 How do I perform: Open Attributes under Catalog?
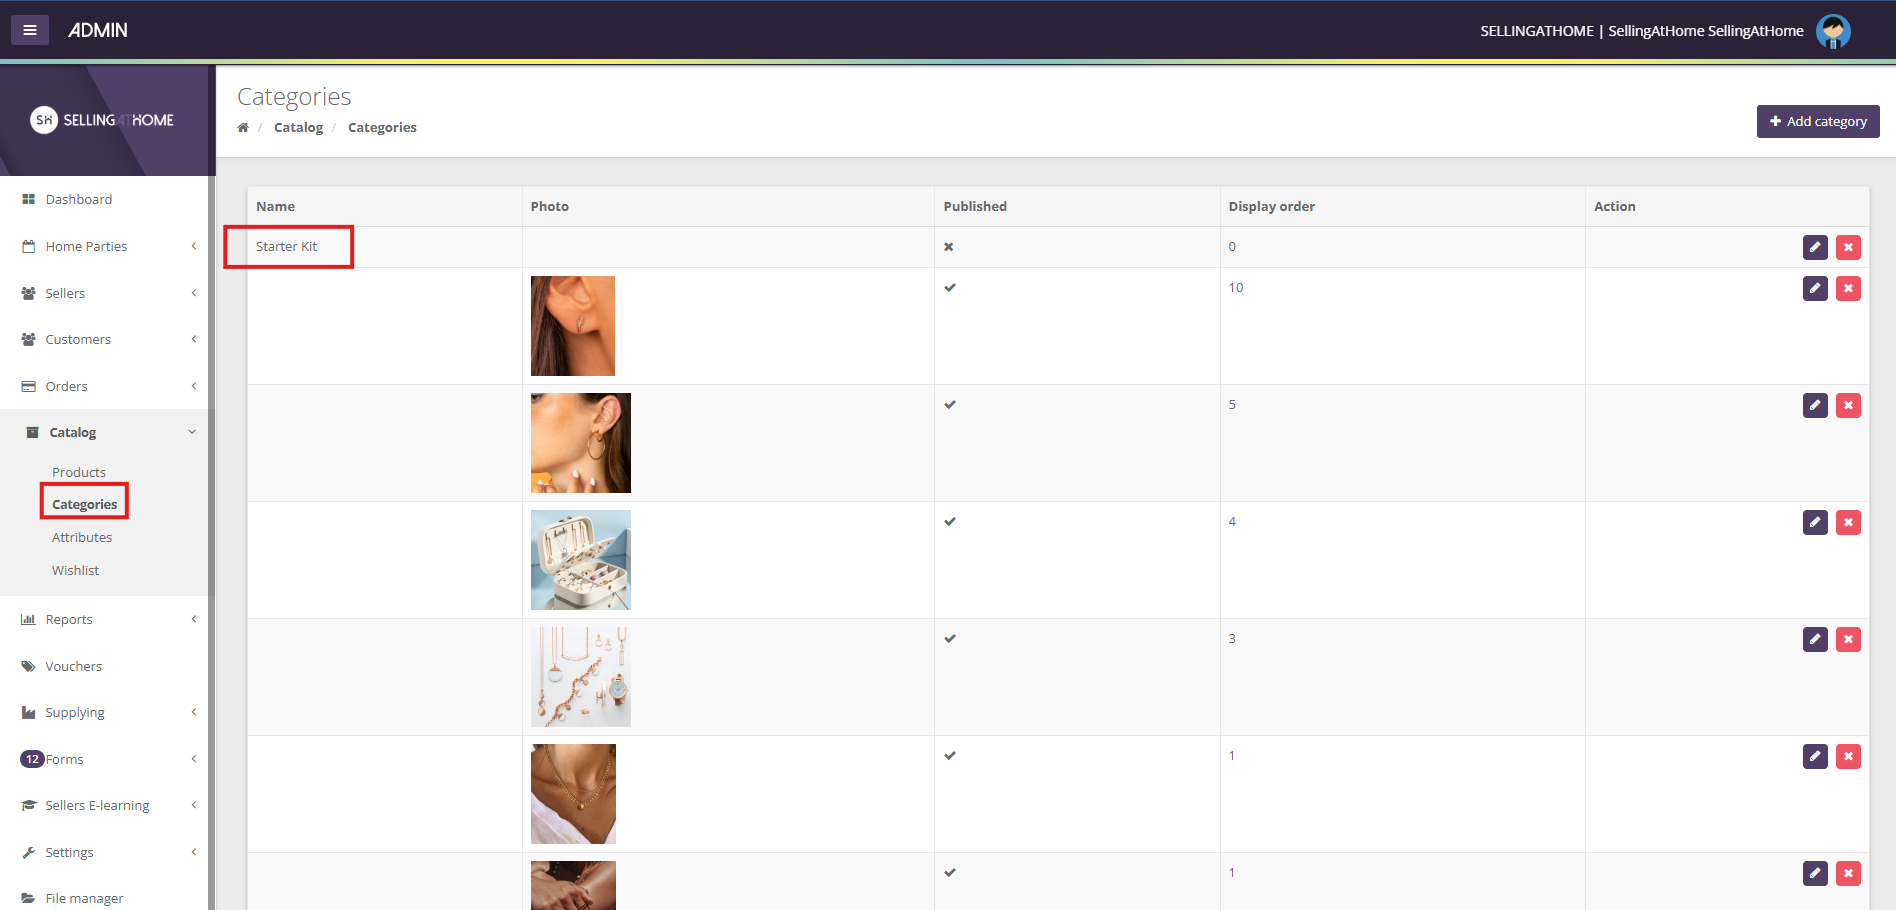(x=82, y=537)
